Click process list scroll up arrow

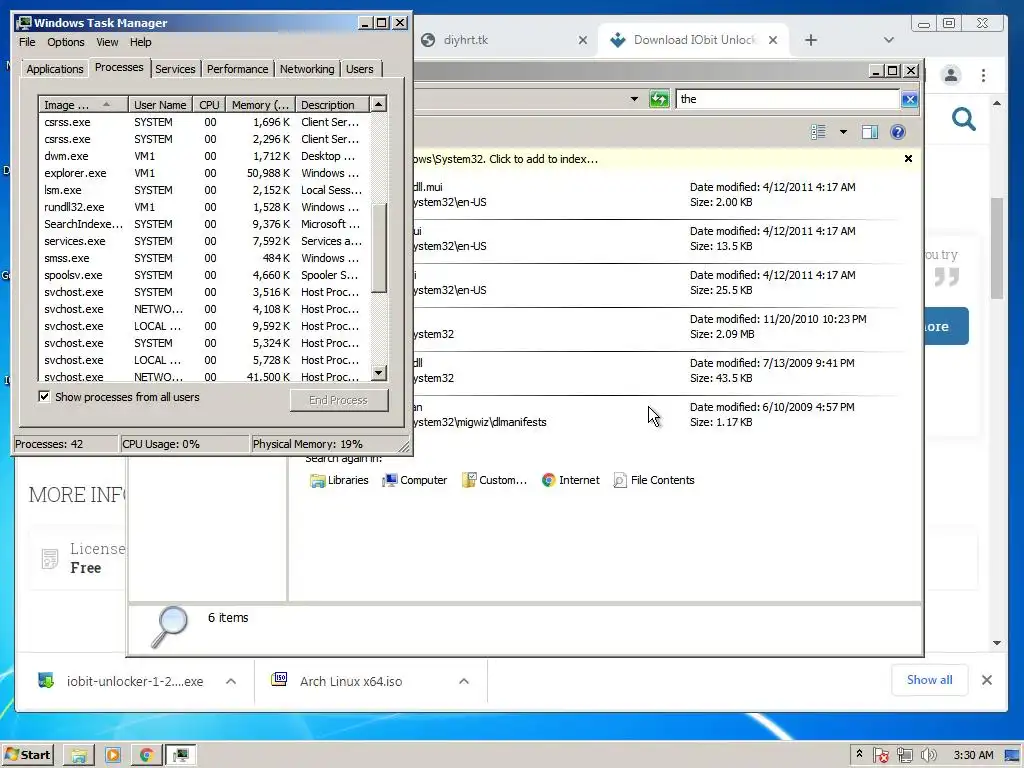[379, 104]
